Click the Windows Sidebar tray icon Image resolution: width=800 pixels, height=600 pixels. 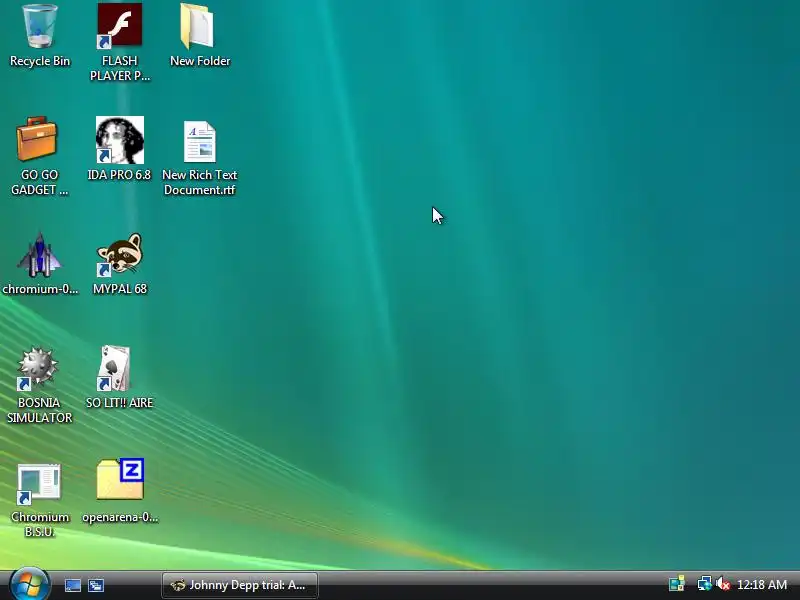point(677,584)
